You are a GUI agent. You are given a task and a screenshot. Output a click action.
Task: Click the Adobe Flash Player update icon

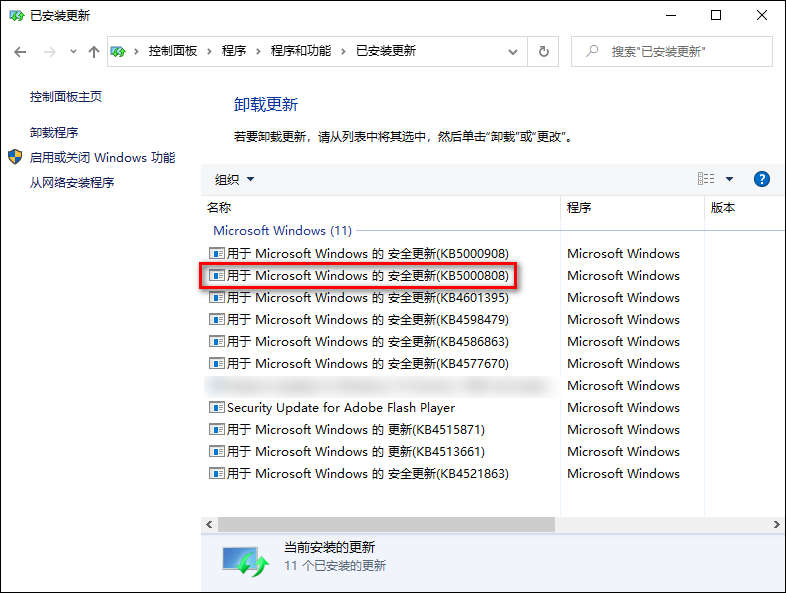click(217, 408)
